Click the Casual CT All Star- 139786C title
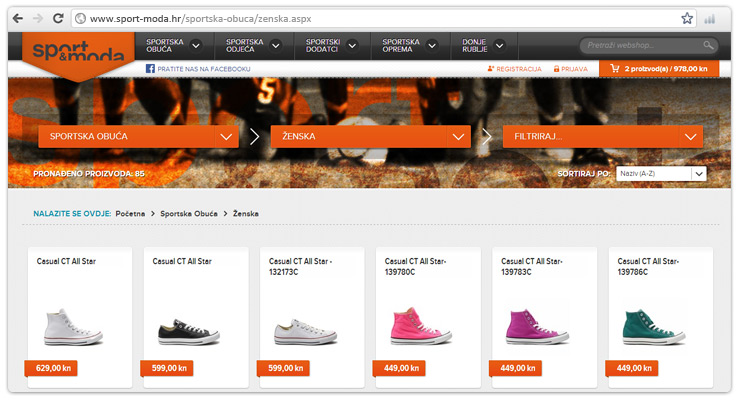This screenshot has height=400, width=740. pyautogui.click(x=648, y=267)
